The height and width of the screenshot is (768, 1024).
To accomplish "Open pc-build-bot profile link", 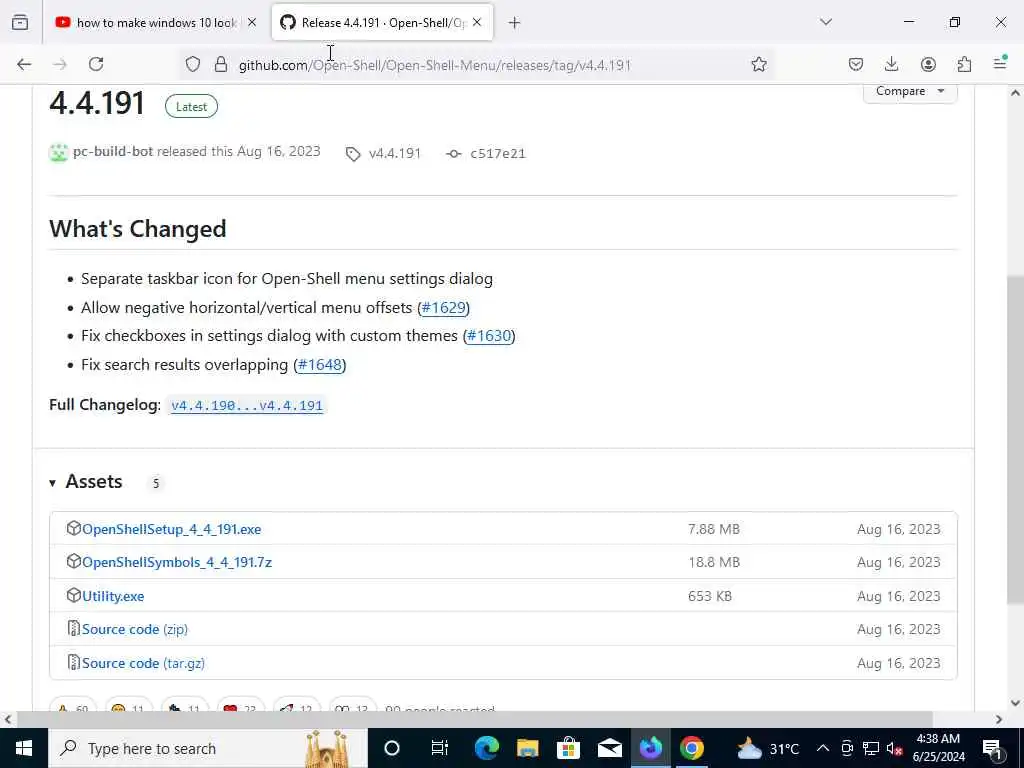I will [113, 152].
